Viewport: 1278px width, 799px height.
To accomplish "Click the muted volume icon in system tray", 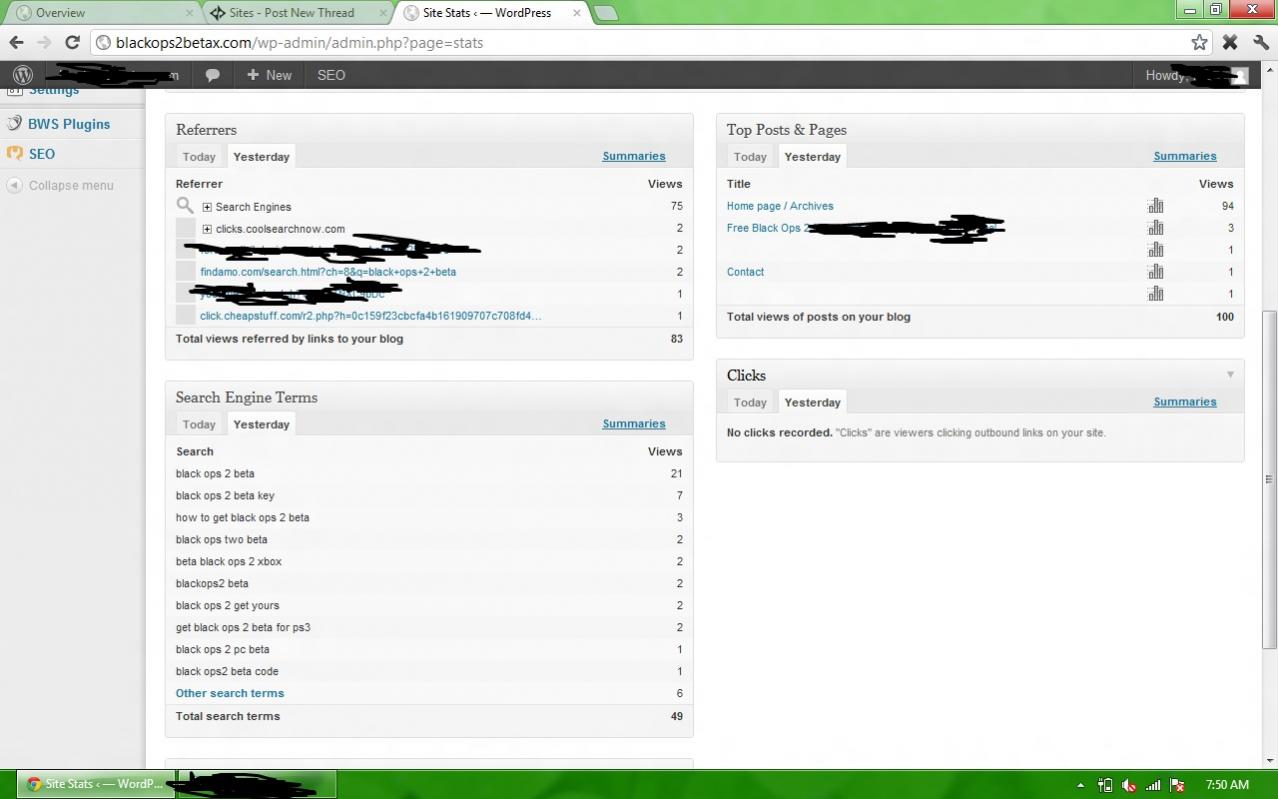I will 1129,785.
